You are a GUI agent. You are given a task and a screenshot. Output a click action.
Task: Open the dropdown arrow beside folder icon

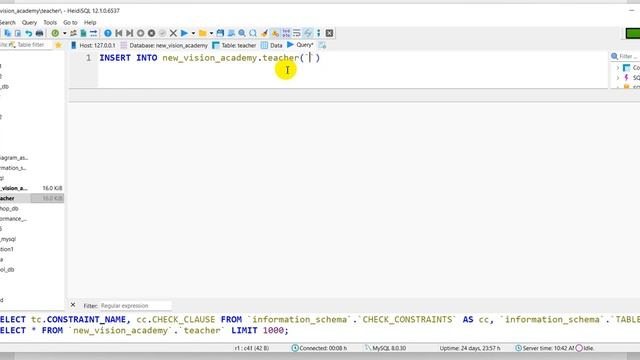[x=211, y=33]
